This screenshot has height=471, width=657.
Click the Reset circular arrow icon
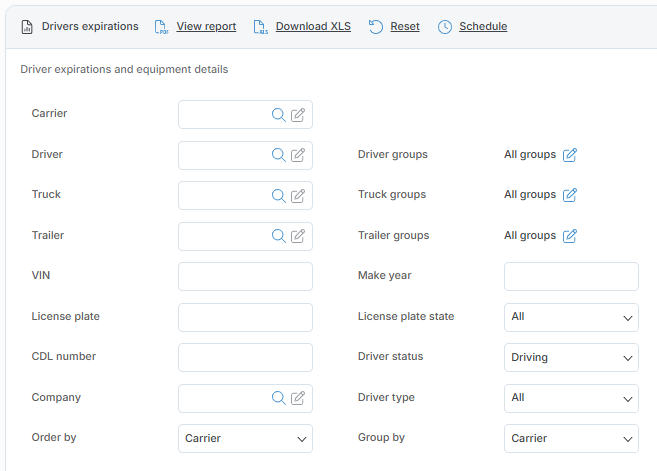376,27
